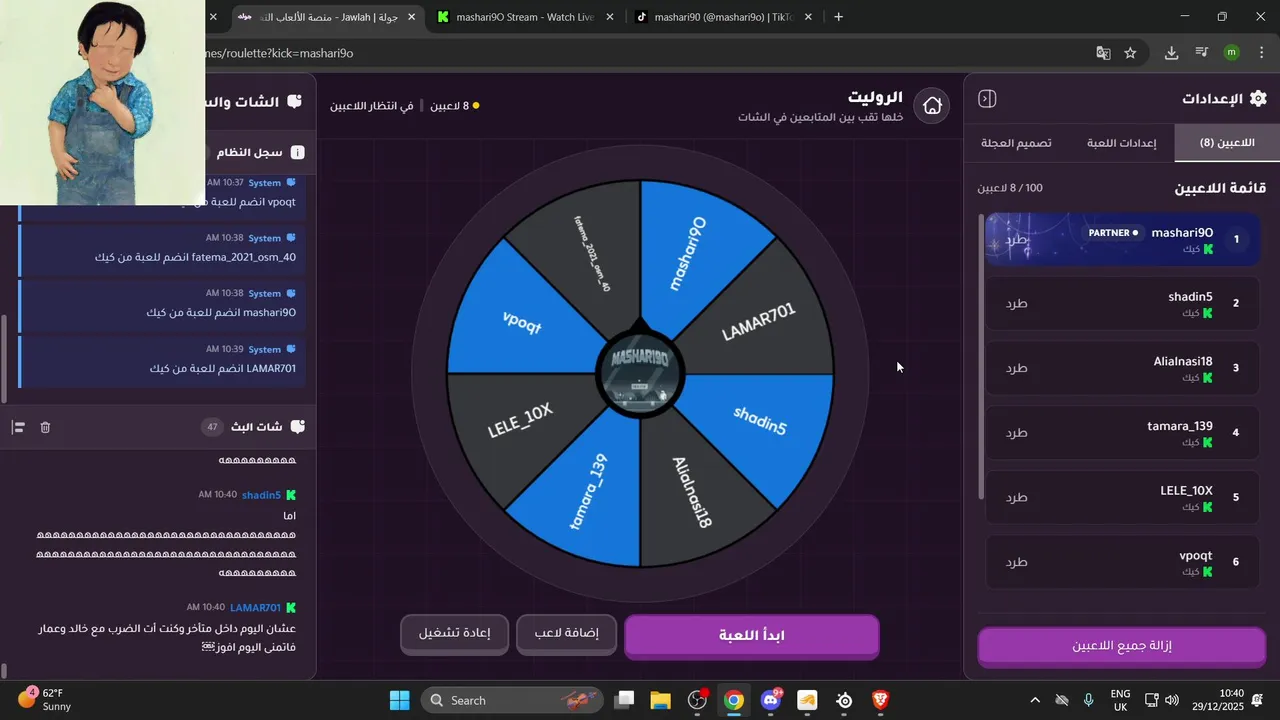1280x720 pixels.
Task: Open the weather widget showing 62°F
Action: (45, 700)
